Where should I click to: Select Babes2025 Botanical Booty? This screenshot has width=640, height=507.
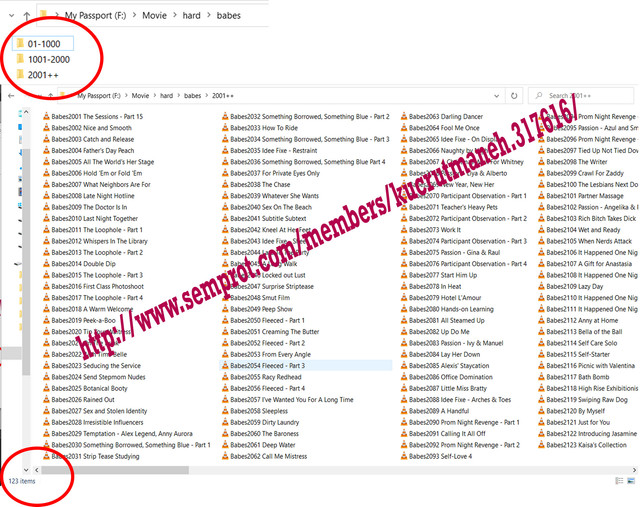[85, 388]
